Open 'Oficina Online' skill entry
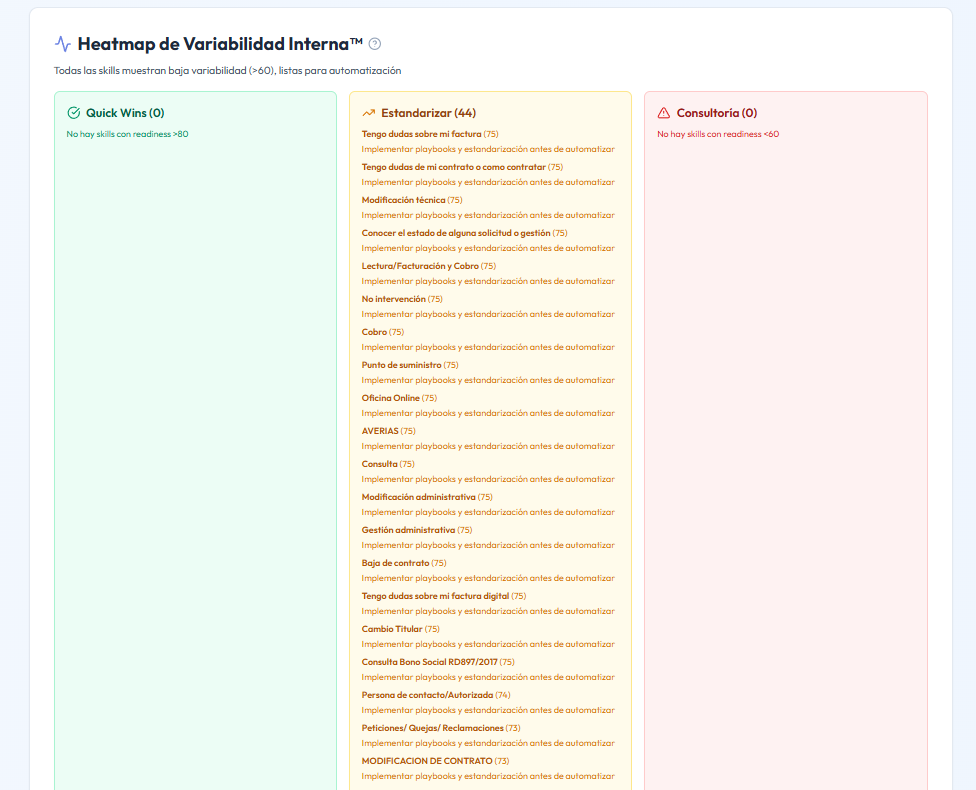Viewport: 976px width, 790px height. 390,398
